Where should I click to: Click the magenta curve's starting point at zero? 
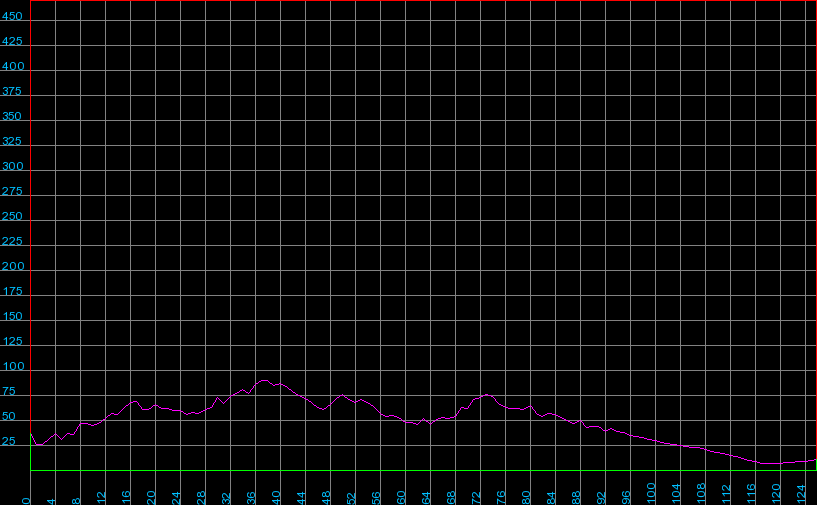(x=31, y=434)
